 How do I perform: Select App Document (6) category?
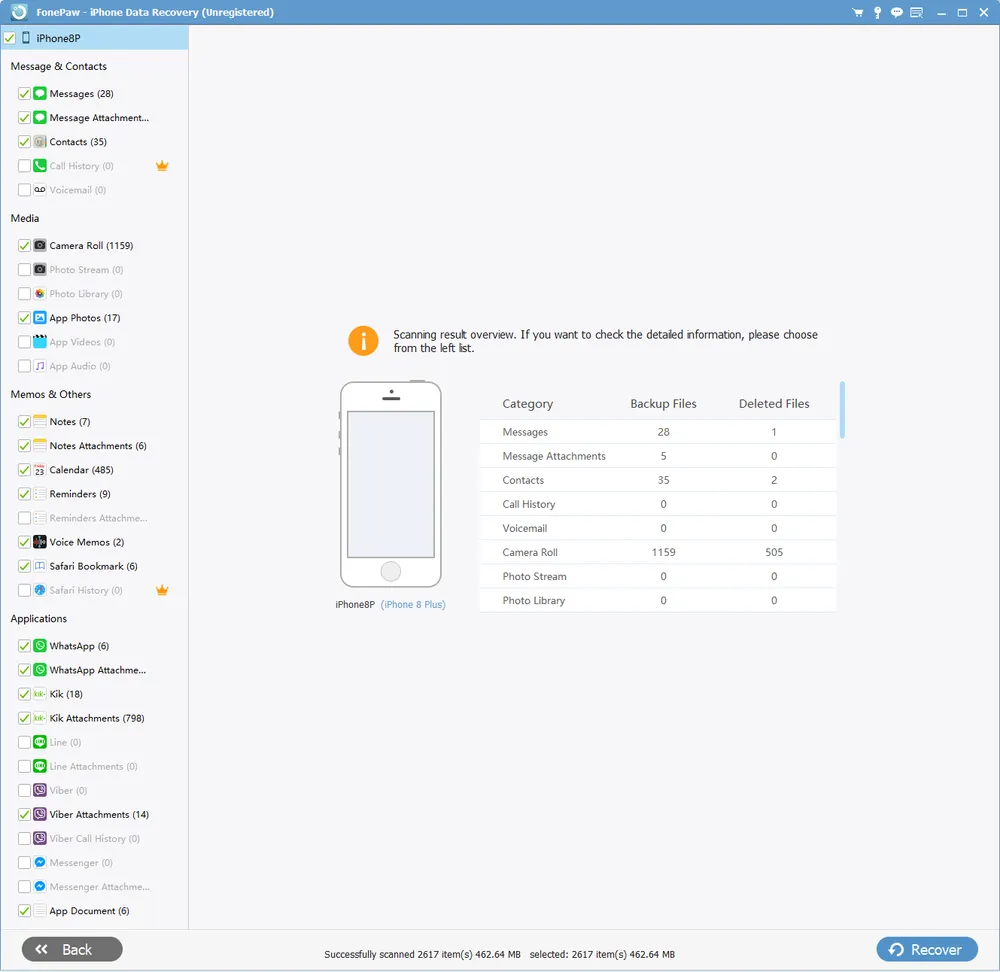point(89,911)
